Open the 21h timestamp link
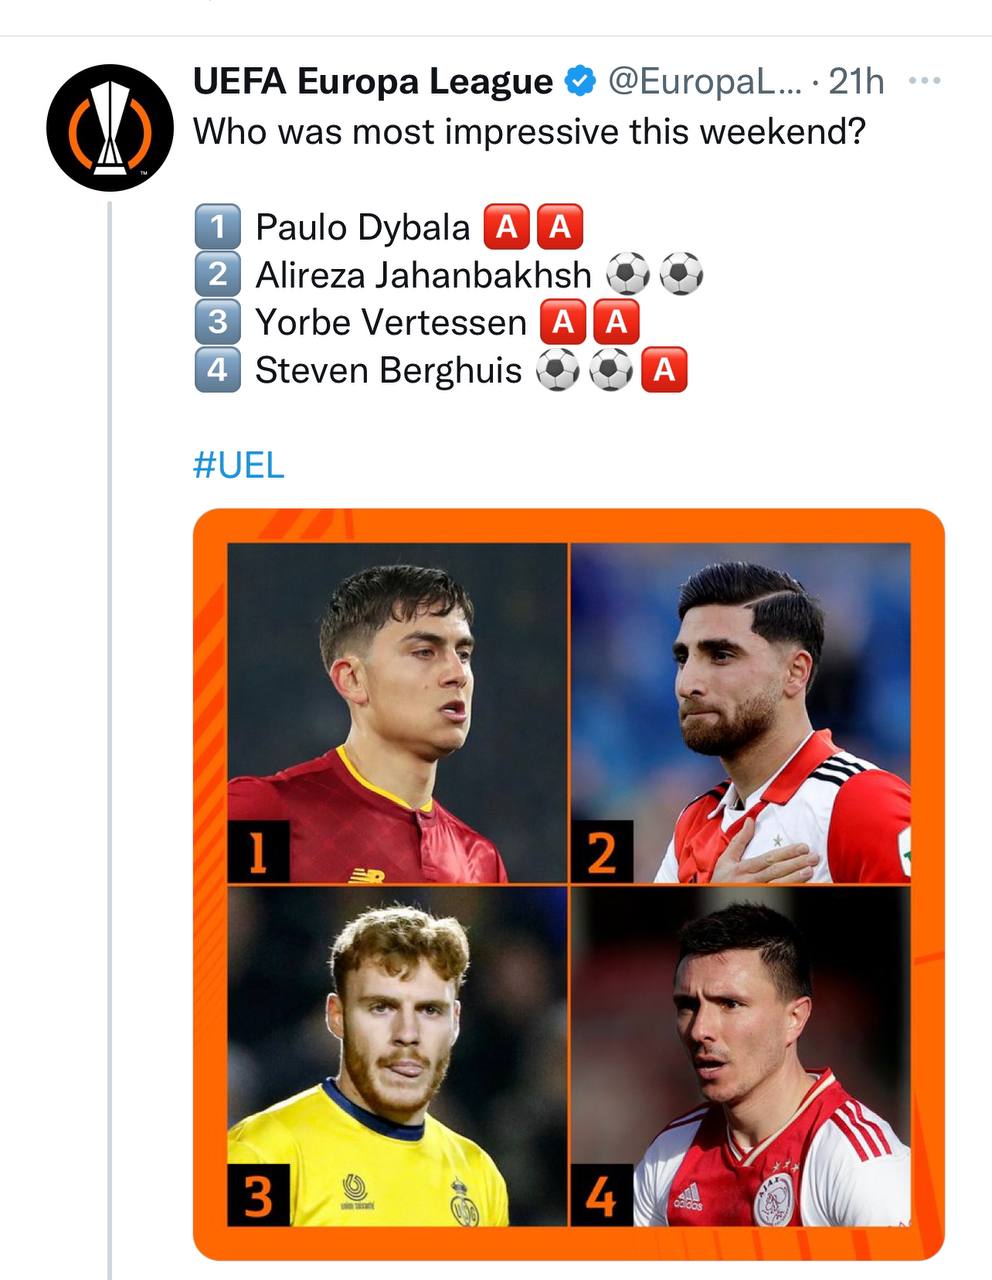 coord(857,82)
